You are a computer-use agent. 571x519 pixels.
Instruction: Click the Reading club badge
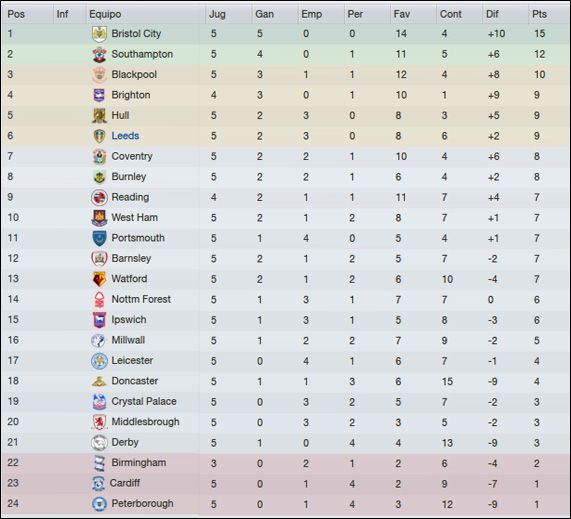click(x=99, y=197)
